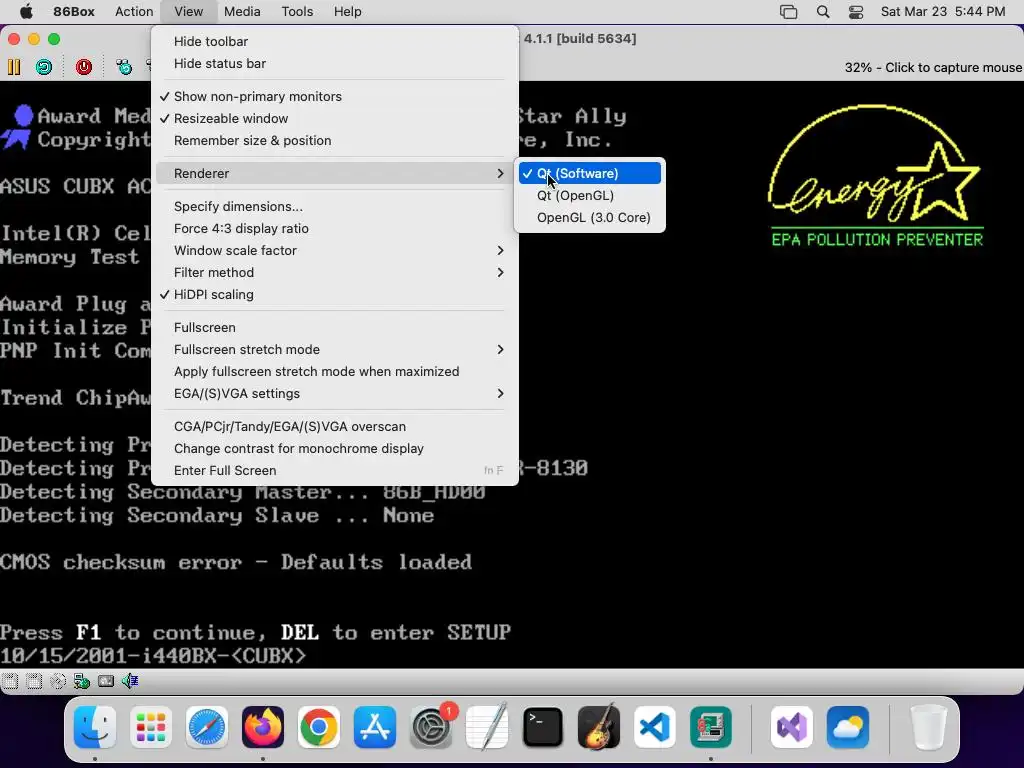Open the 86Box application menu
Screen dimensions: 1024x768
[x=74, y=12]
